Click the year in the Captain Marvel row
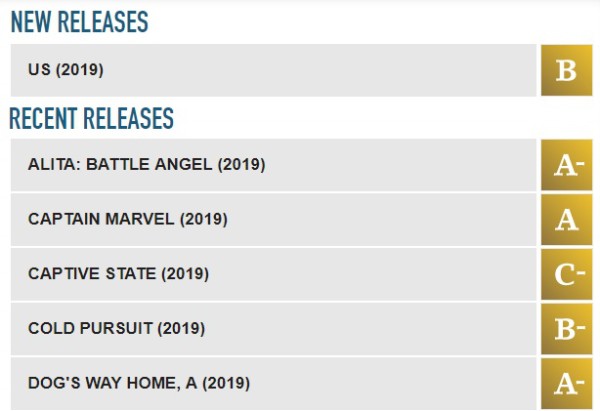Screen dimensions: 600x411 204,219
